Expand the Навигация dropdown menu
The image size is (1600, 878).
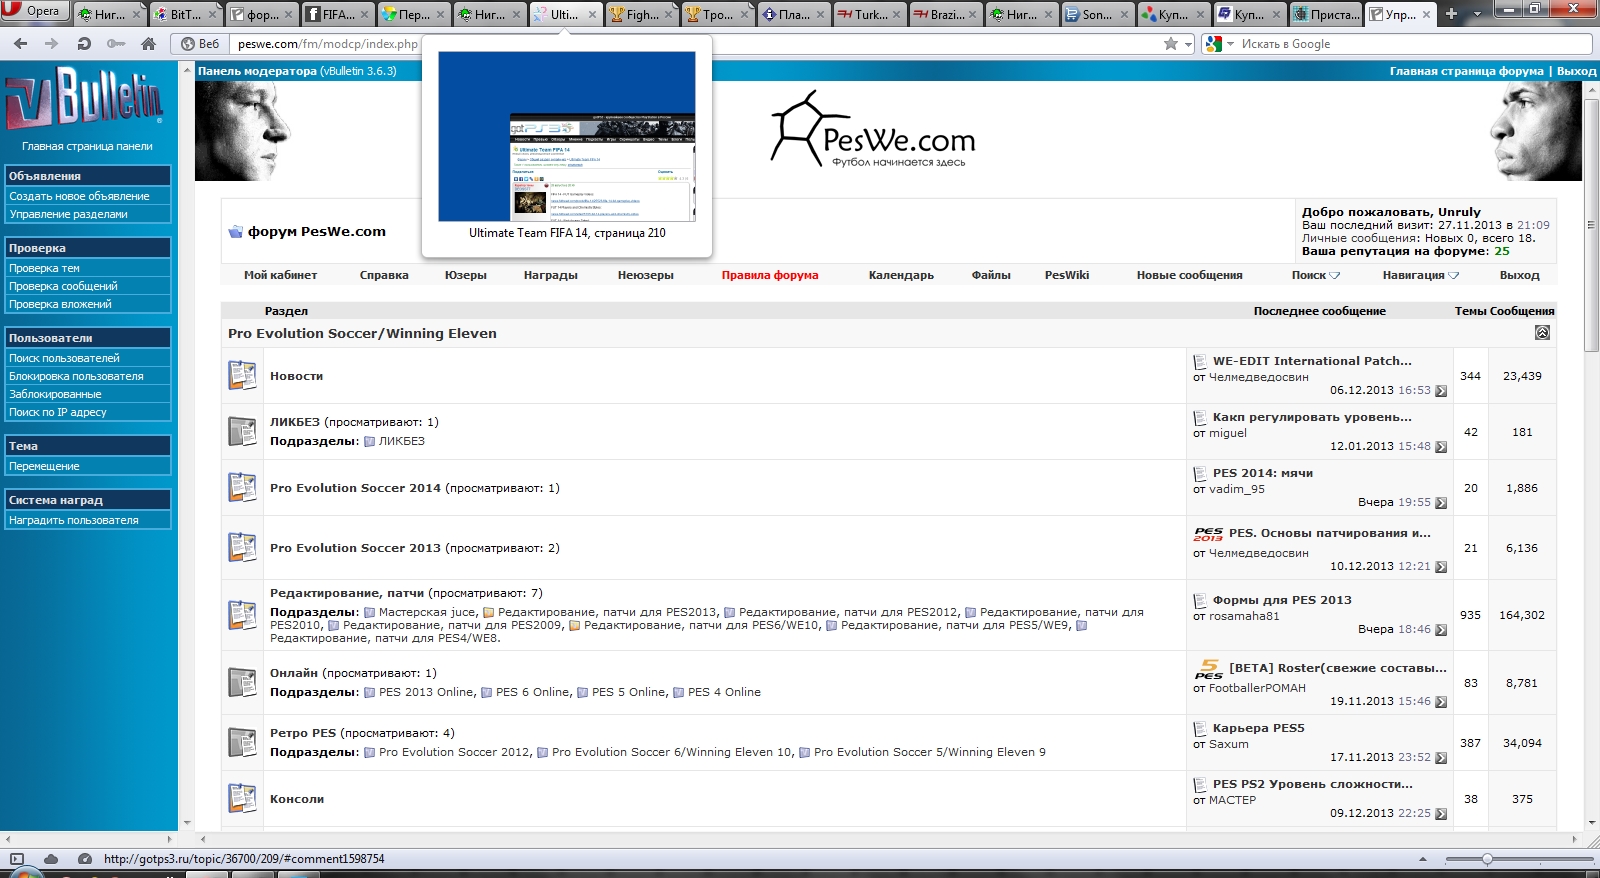1420,275
